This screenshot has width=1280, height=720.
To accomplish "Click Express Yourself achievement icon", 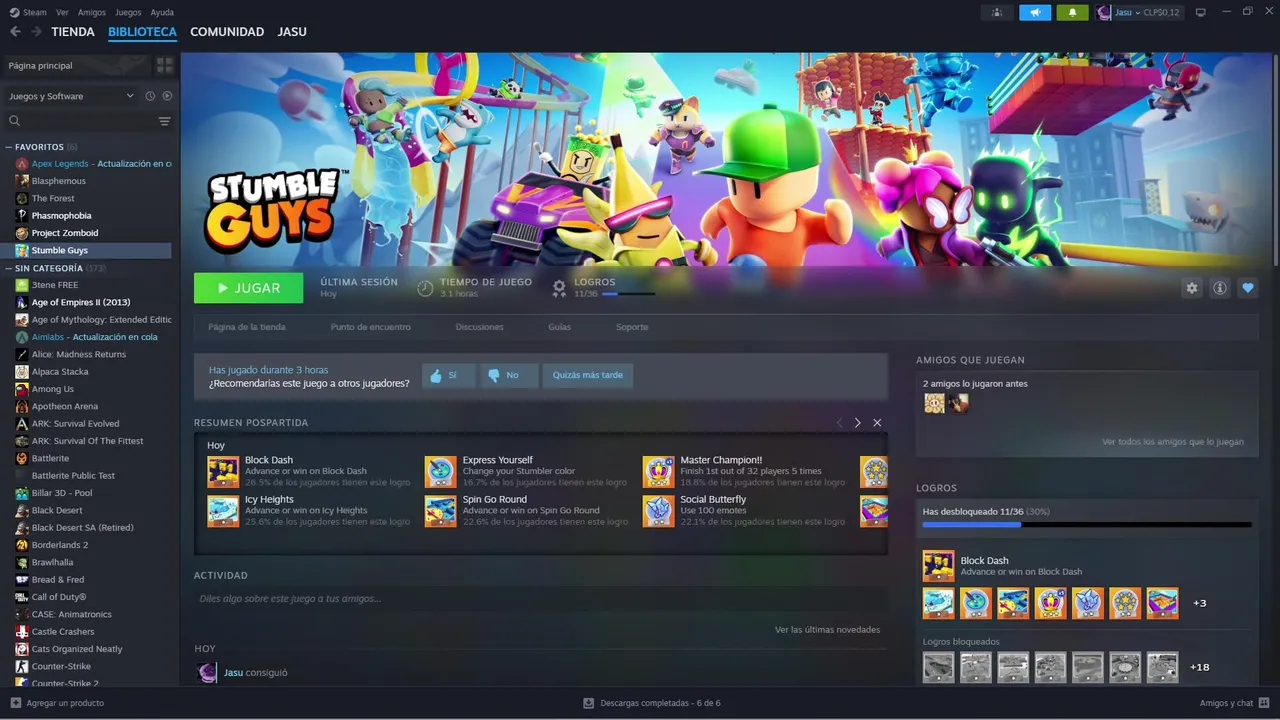I will [x=440, y=471].
